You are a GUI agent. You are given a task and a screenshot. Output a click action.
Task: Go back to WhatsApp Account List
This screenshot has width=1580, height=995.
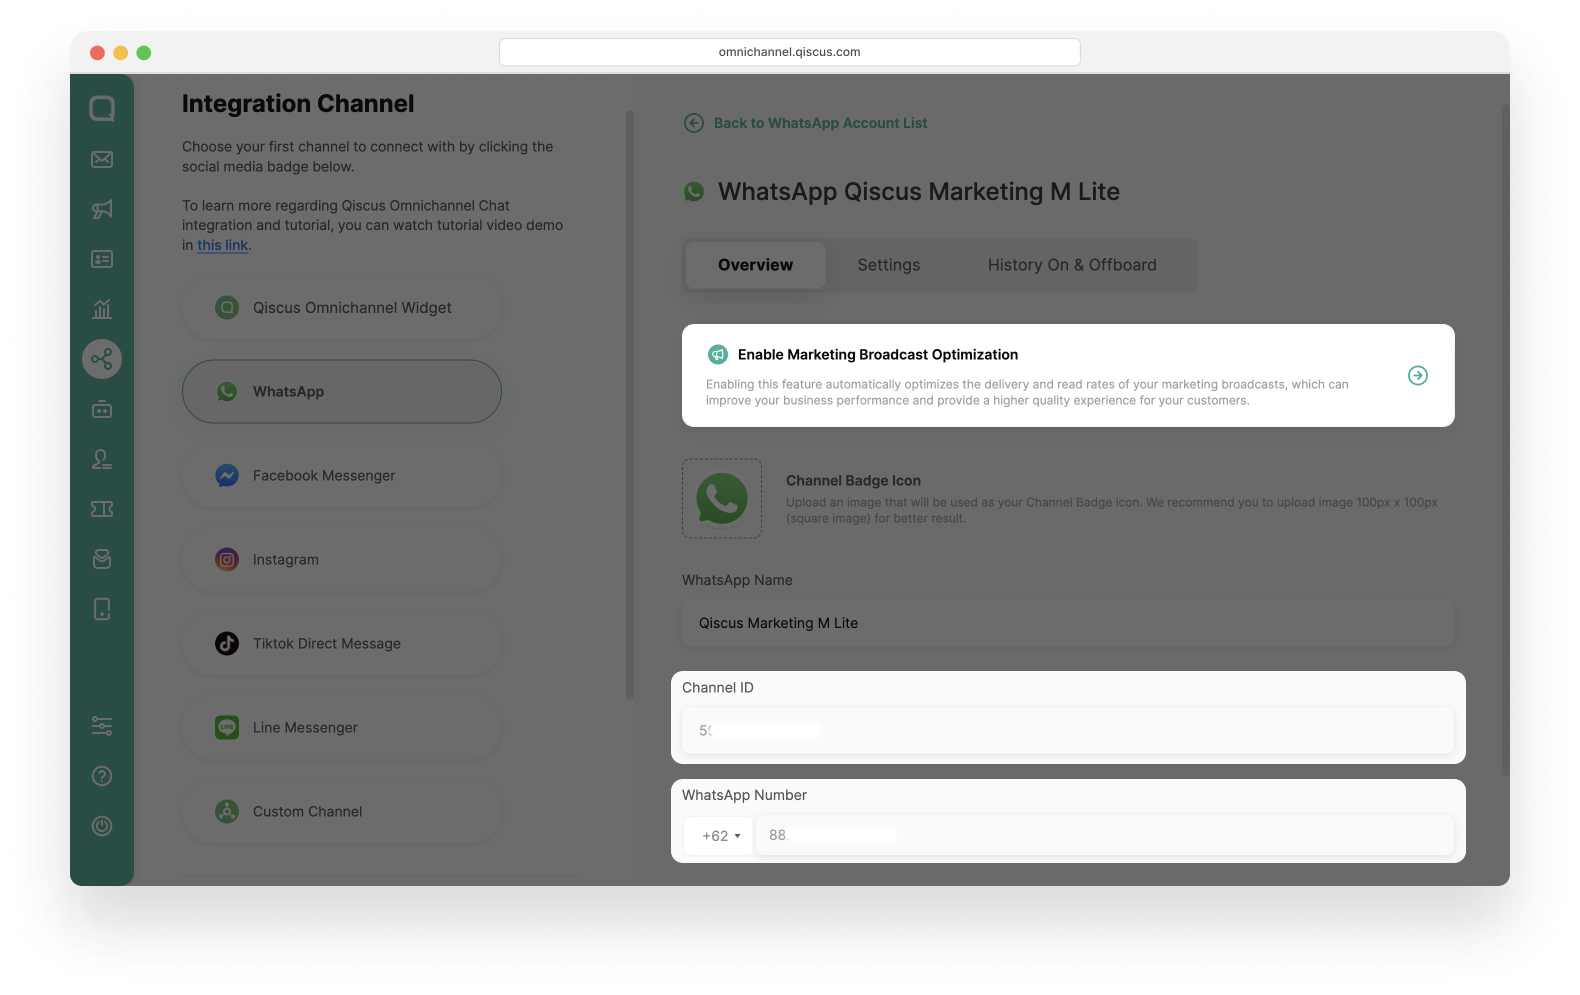pyautogui.click(x=821, y=123)
